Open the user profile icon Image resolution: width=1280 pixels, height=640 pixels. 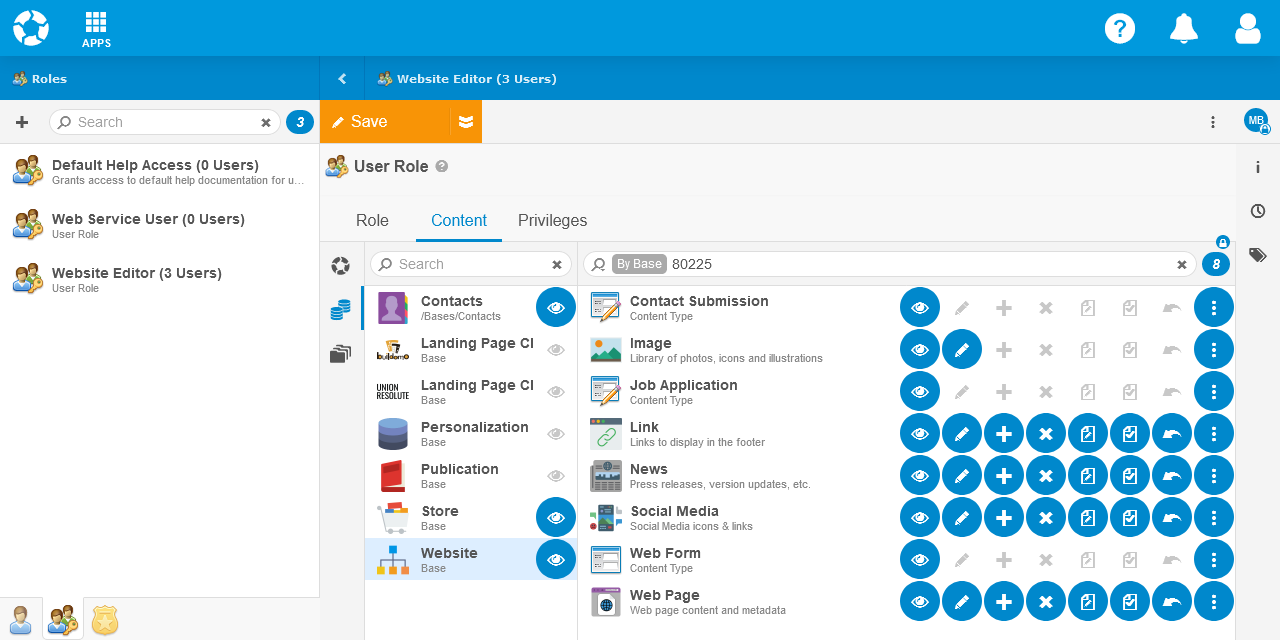pyautogui.click(x=1247, y=28)
